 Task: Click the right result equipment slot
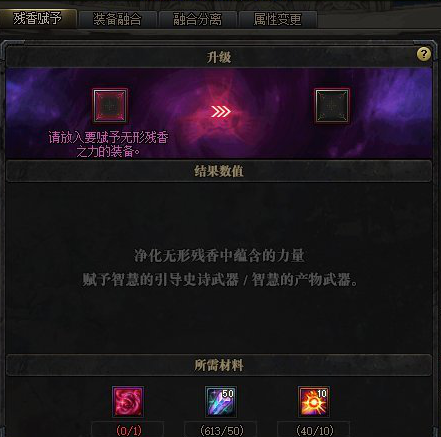coord(332,106)
